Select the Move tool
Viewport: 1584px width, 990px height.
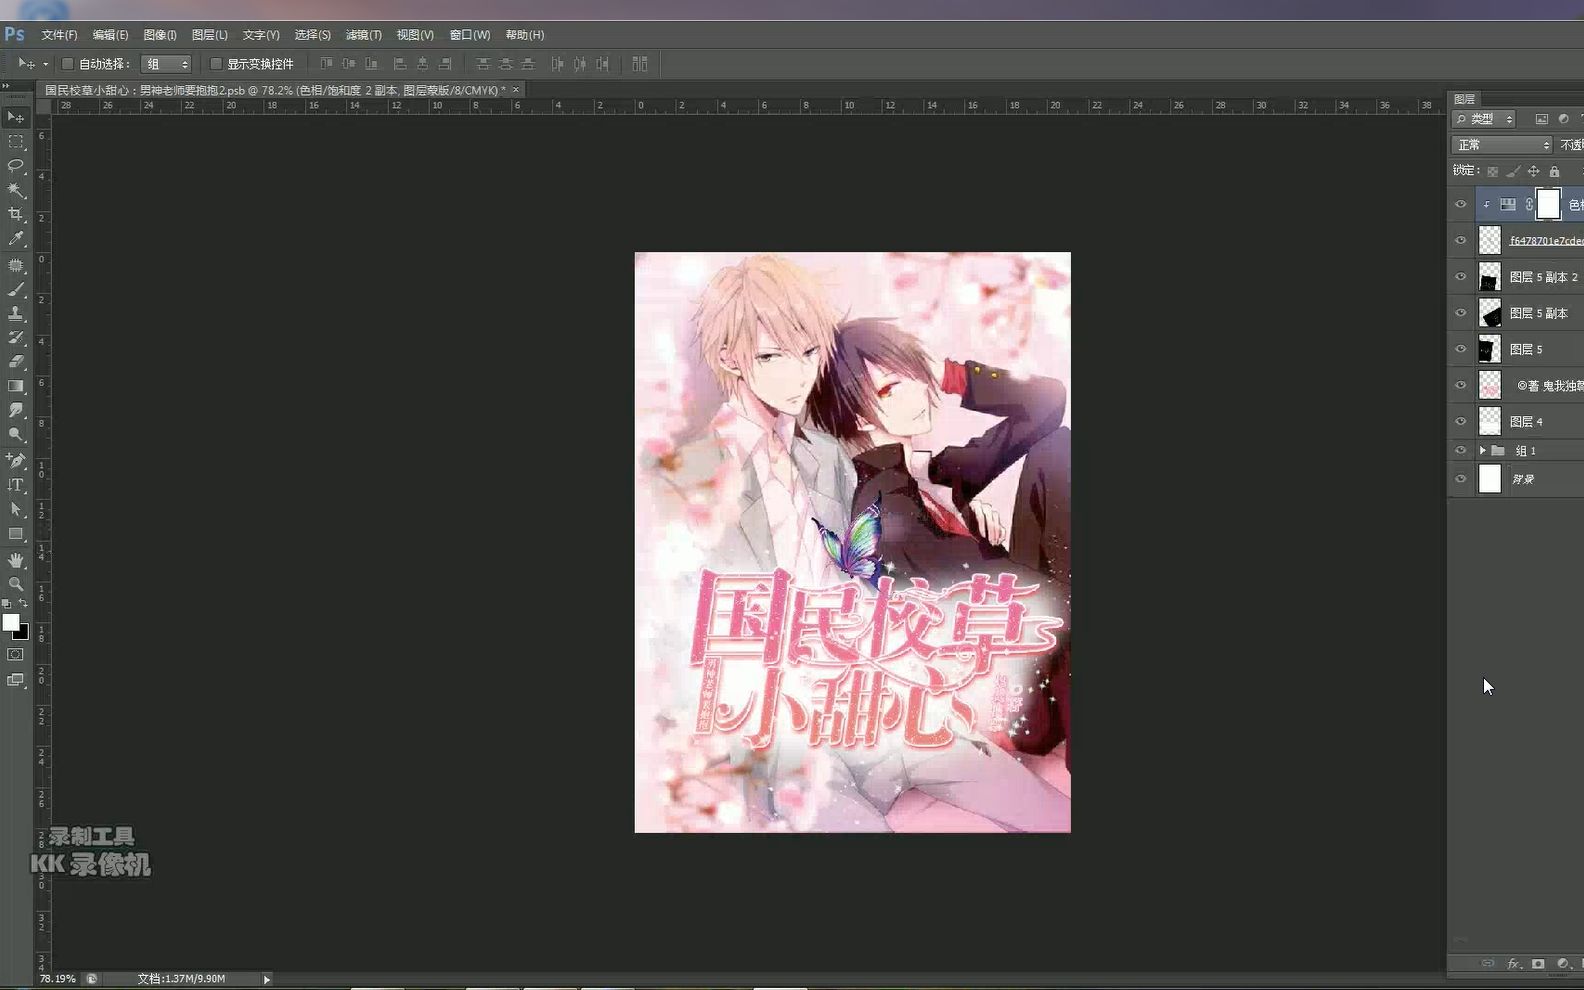tap(16, 117)
